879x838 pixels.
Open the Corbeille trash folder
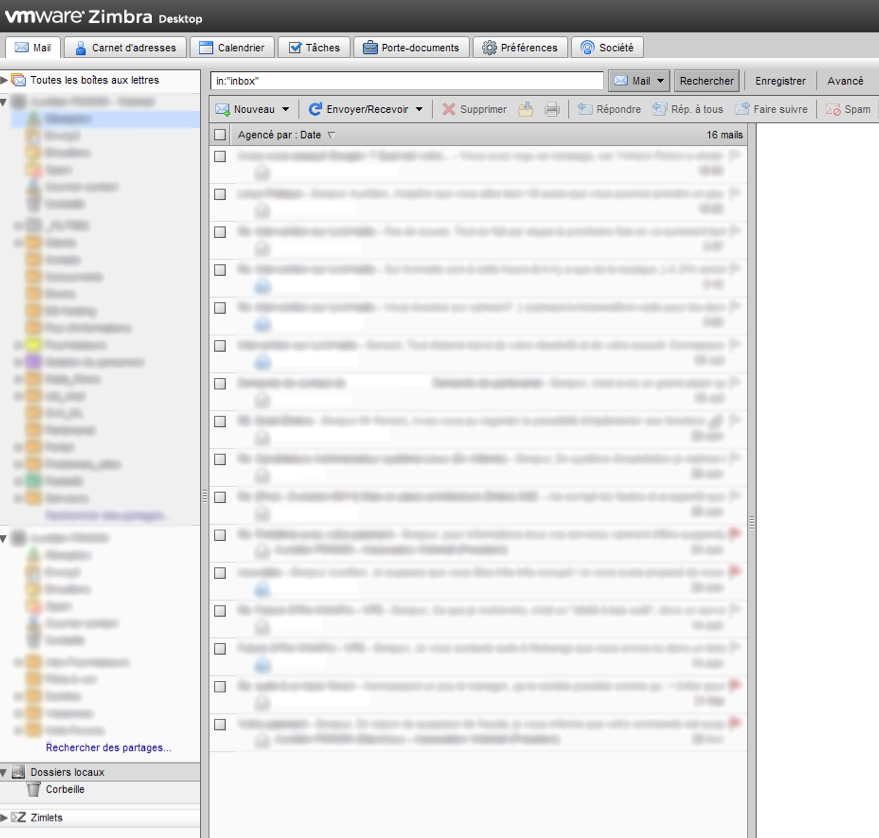tap(65, 789)
